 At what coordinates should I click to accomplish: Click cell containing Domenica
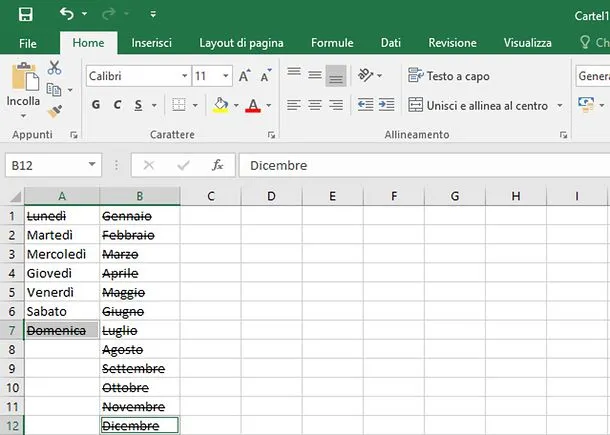pos(61,331)
